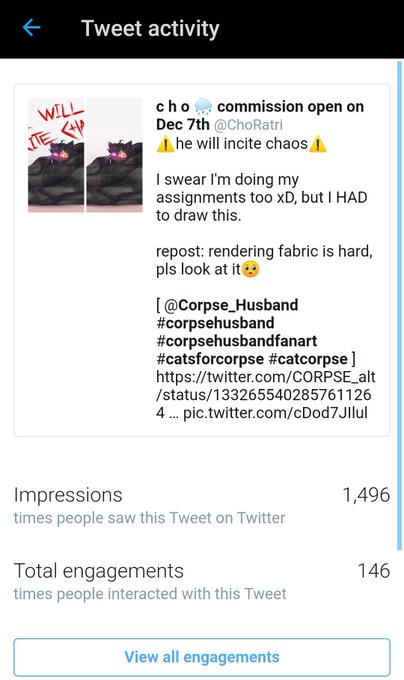Tap the right warning sign emoji

tap(318, 144)
